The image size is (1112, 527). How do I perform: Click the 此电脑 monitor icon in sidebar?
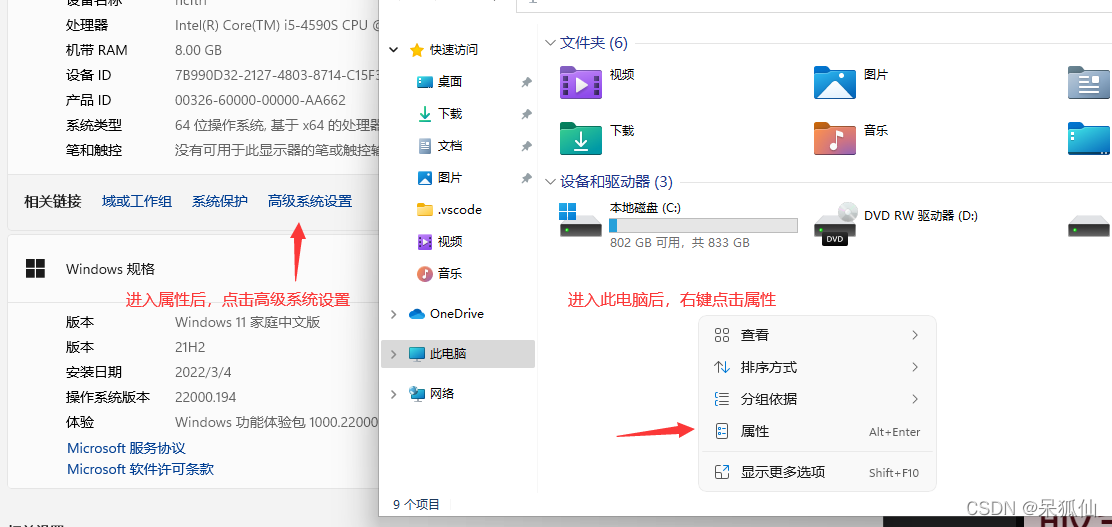[x=417, y=353]
